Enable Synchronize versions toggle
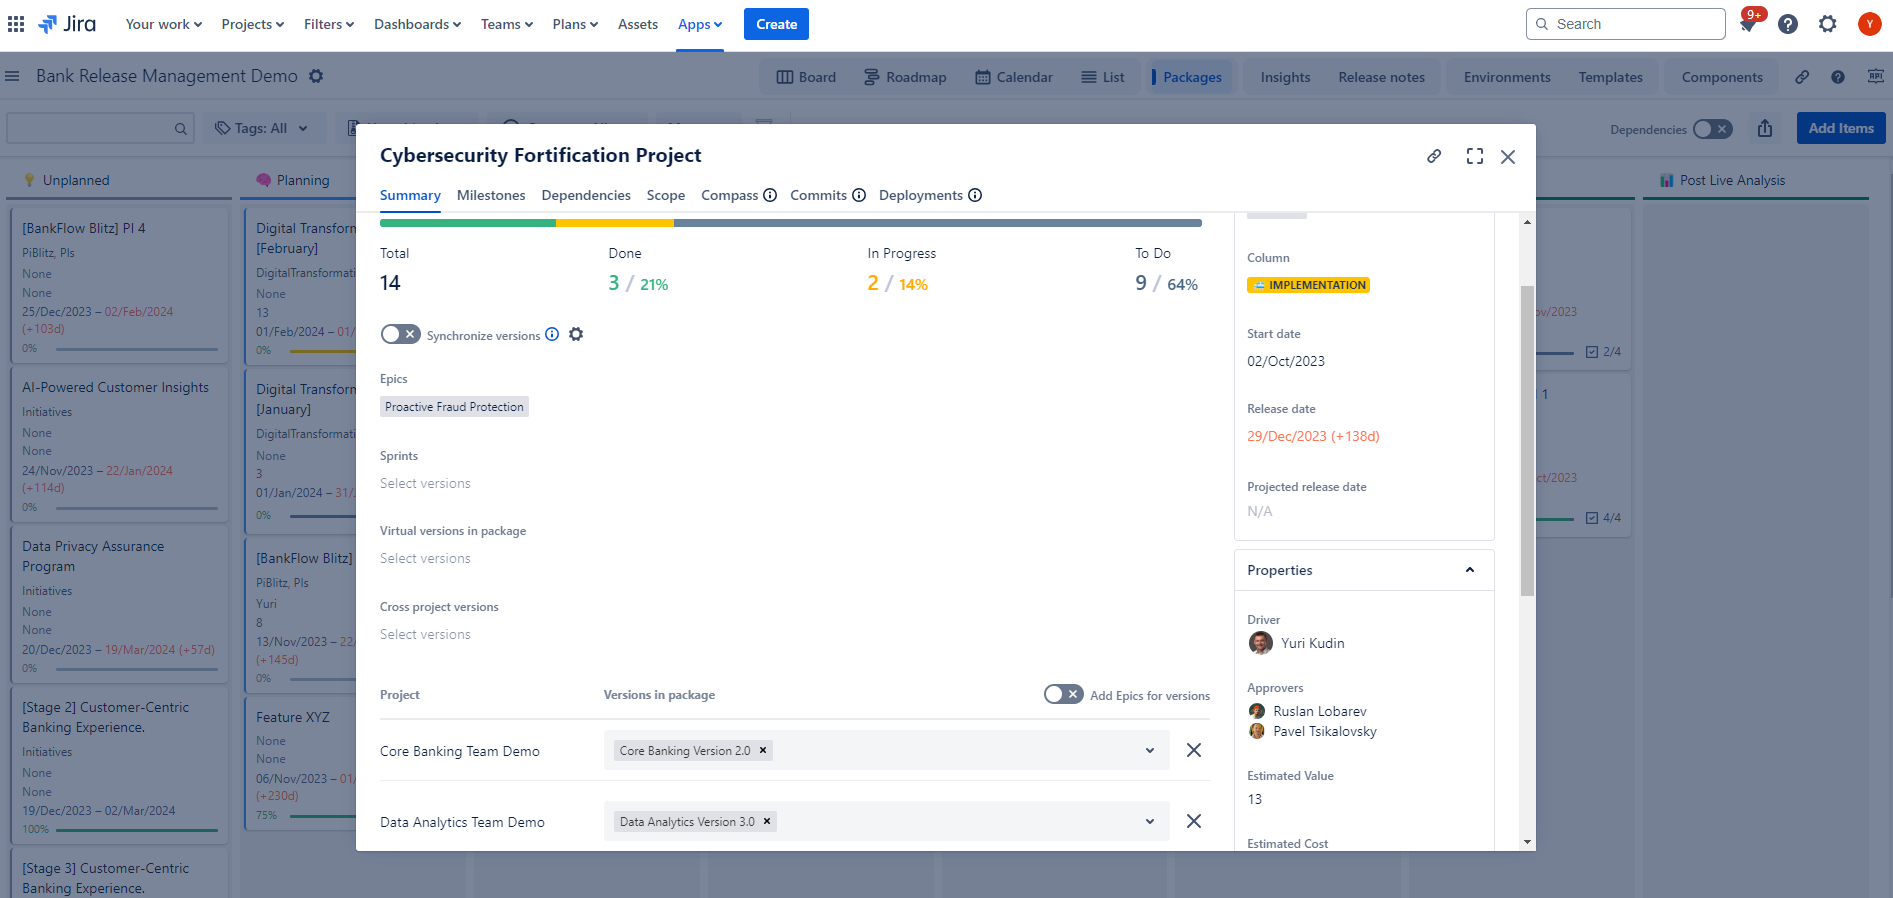The image size is (1893, 898). (x=400, y=334)
